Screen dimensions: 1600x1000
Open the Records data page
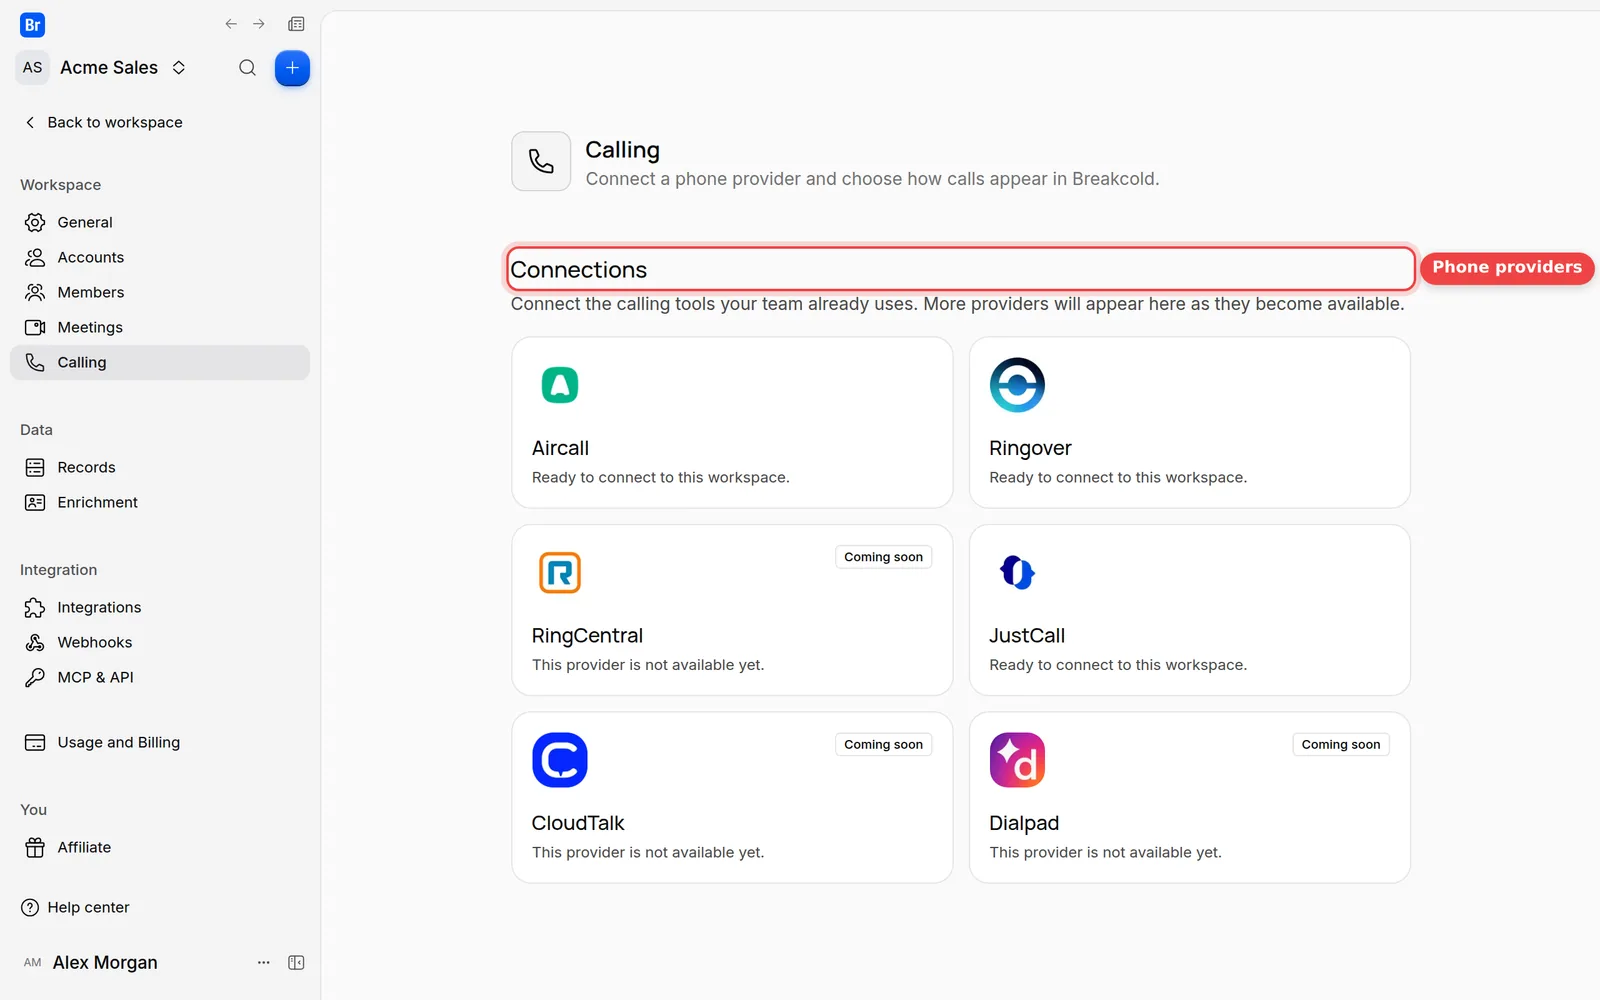point(160,467)
